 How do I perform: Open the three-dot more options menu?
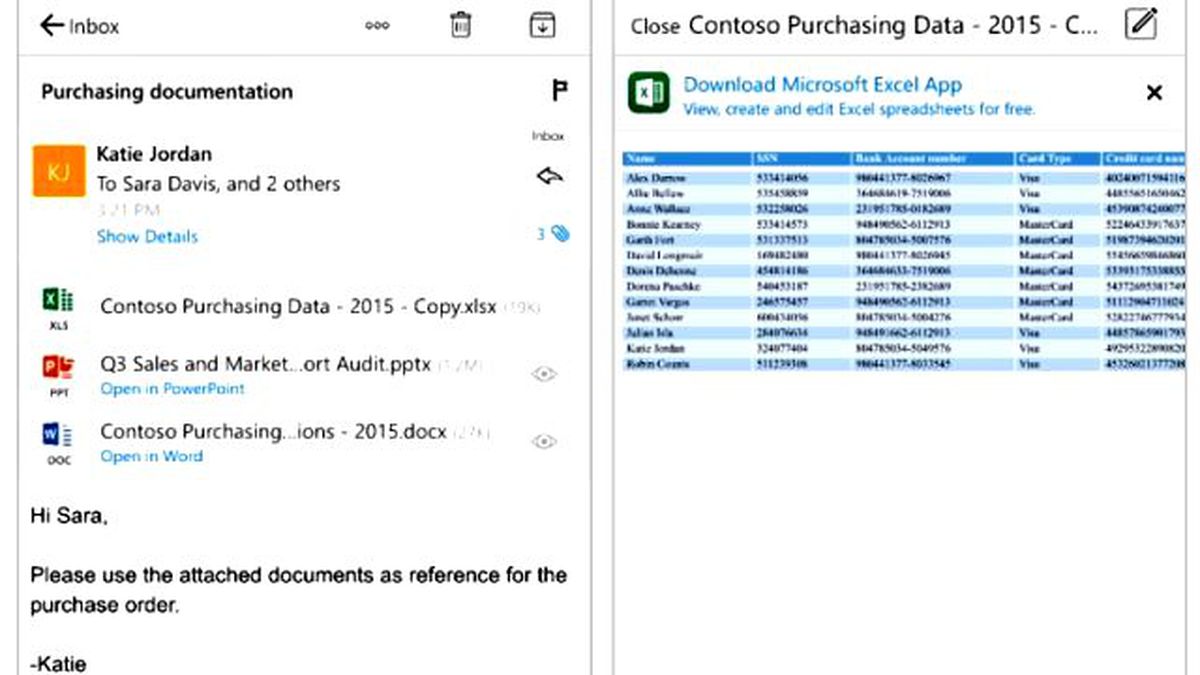point(377,27)
